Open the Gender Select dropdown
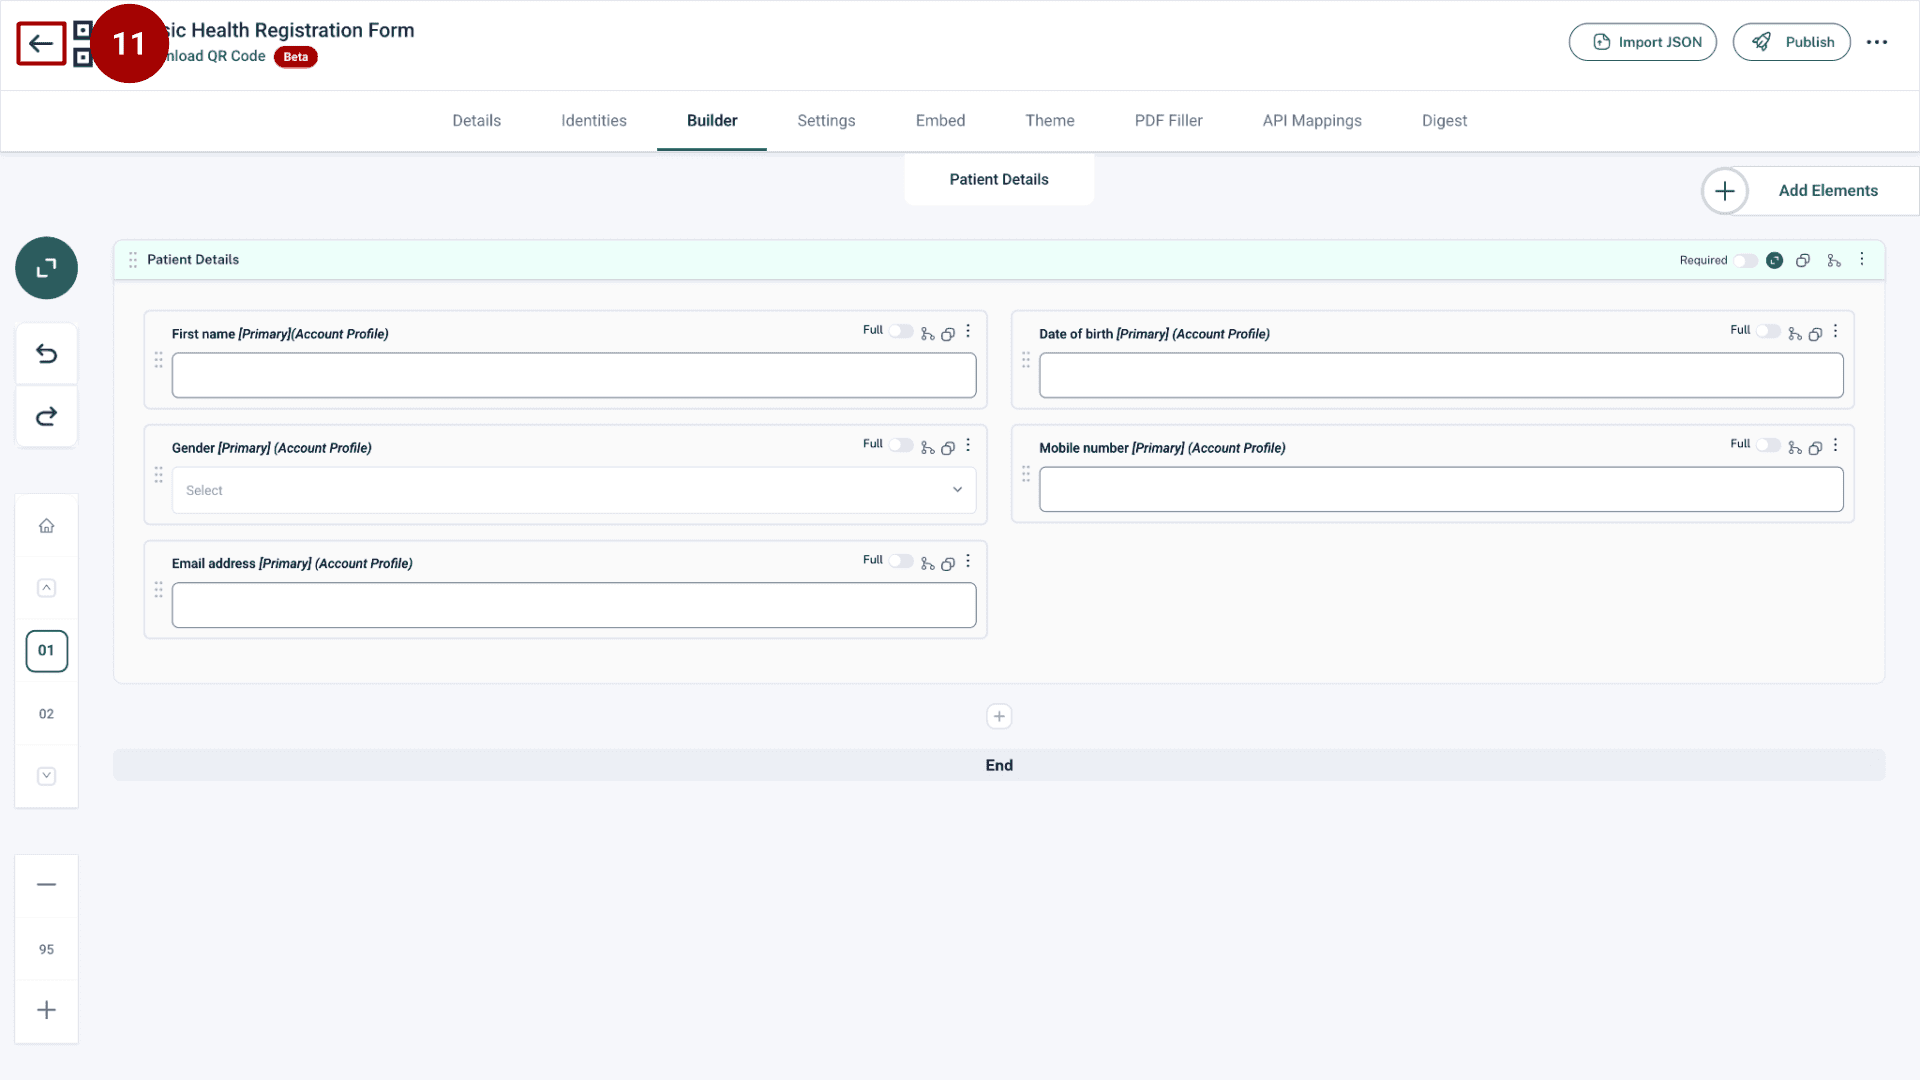Screen dimensions: 1920x1080 point(574,490)
